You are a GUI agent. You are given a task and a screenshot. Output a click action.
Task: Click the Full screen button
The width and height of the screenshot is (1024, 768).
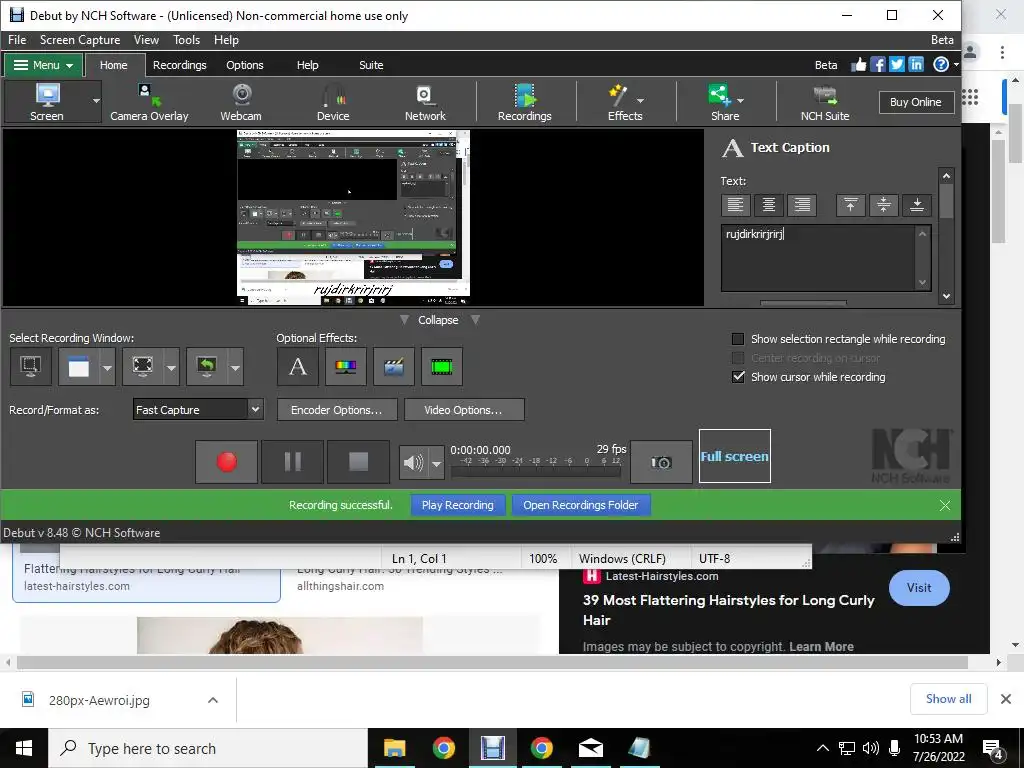[x=735, y=456]
